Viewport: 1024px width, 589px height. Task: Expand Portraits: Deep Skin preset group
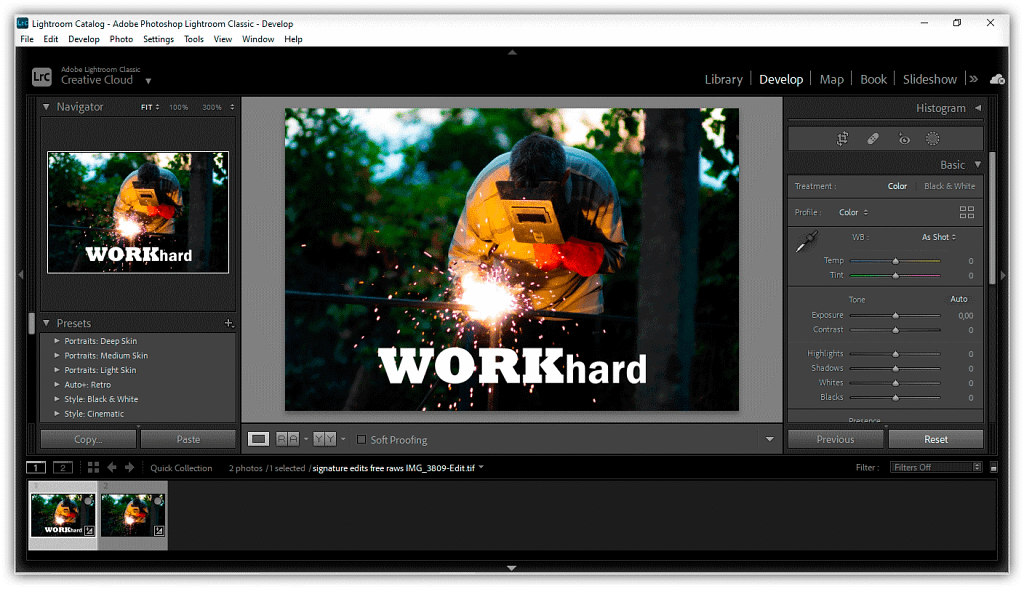[x=57, y=341]
